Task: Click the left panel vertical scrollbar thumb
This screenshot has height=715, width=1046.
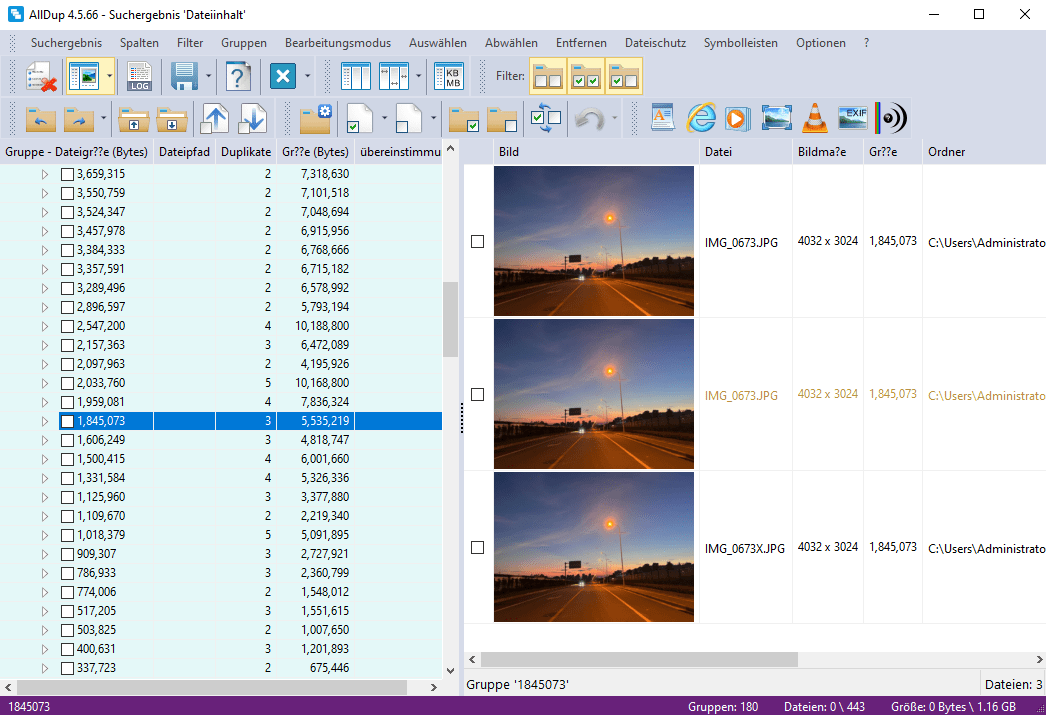Action: pyautogui.click(x=450, y=320)
